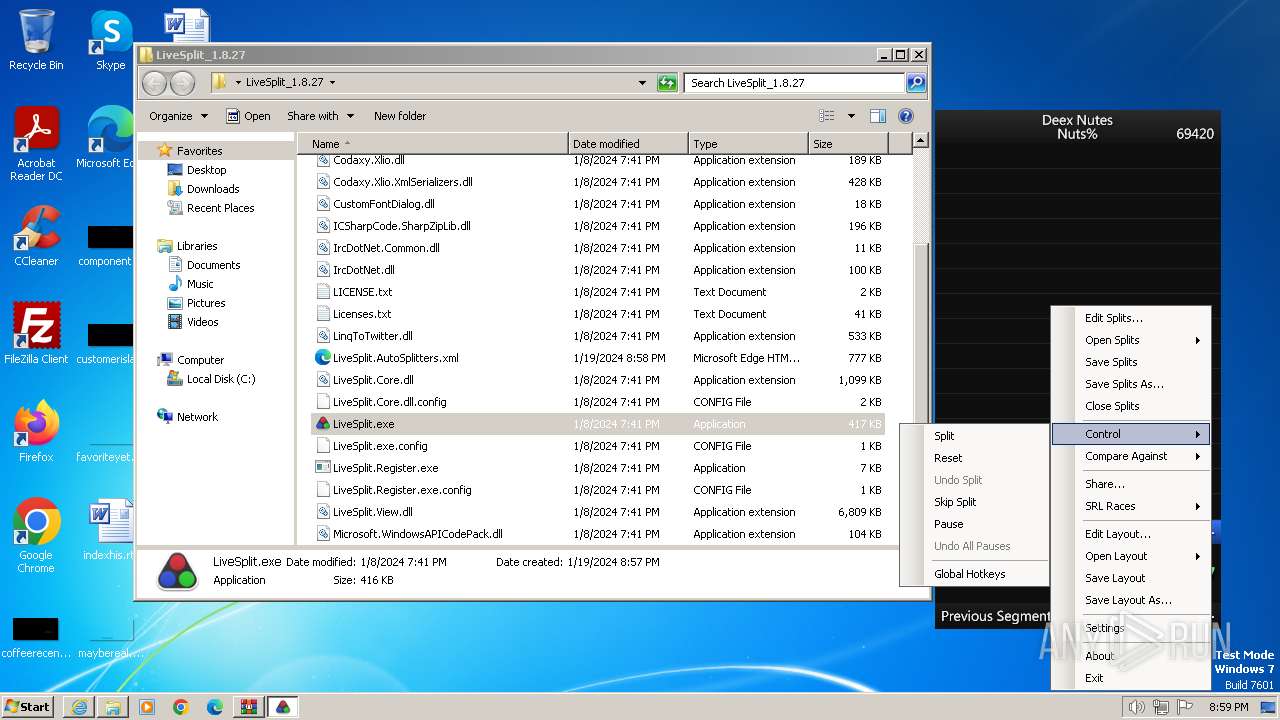Launch Google Chrome desktop icon
This screenshot has width=1280, height=720.
36,536
